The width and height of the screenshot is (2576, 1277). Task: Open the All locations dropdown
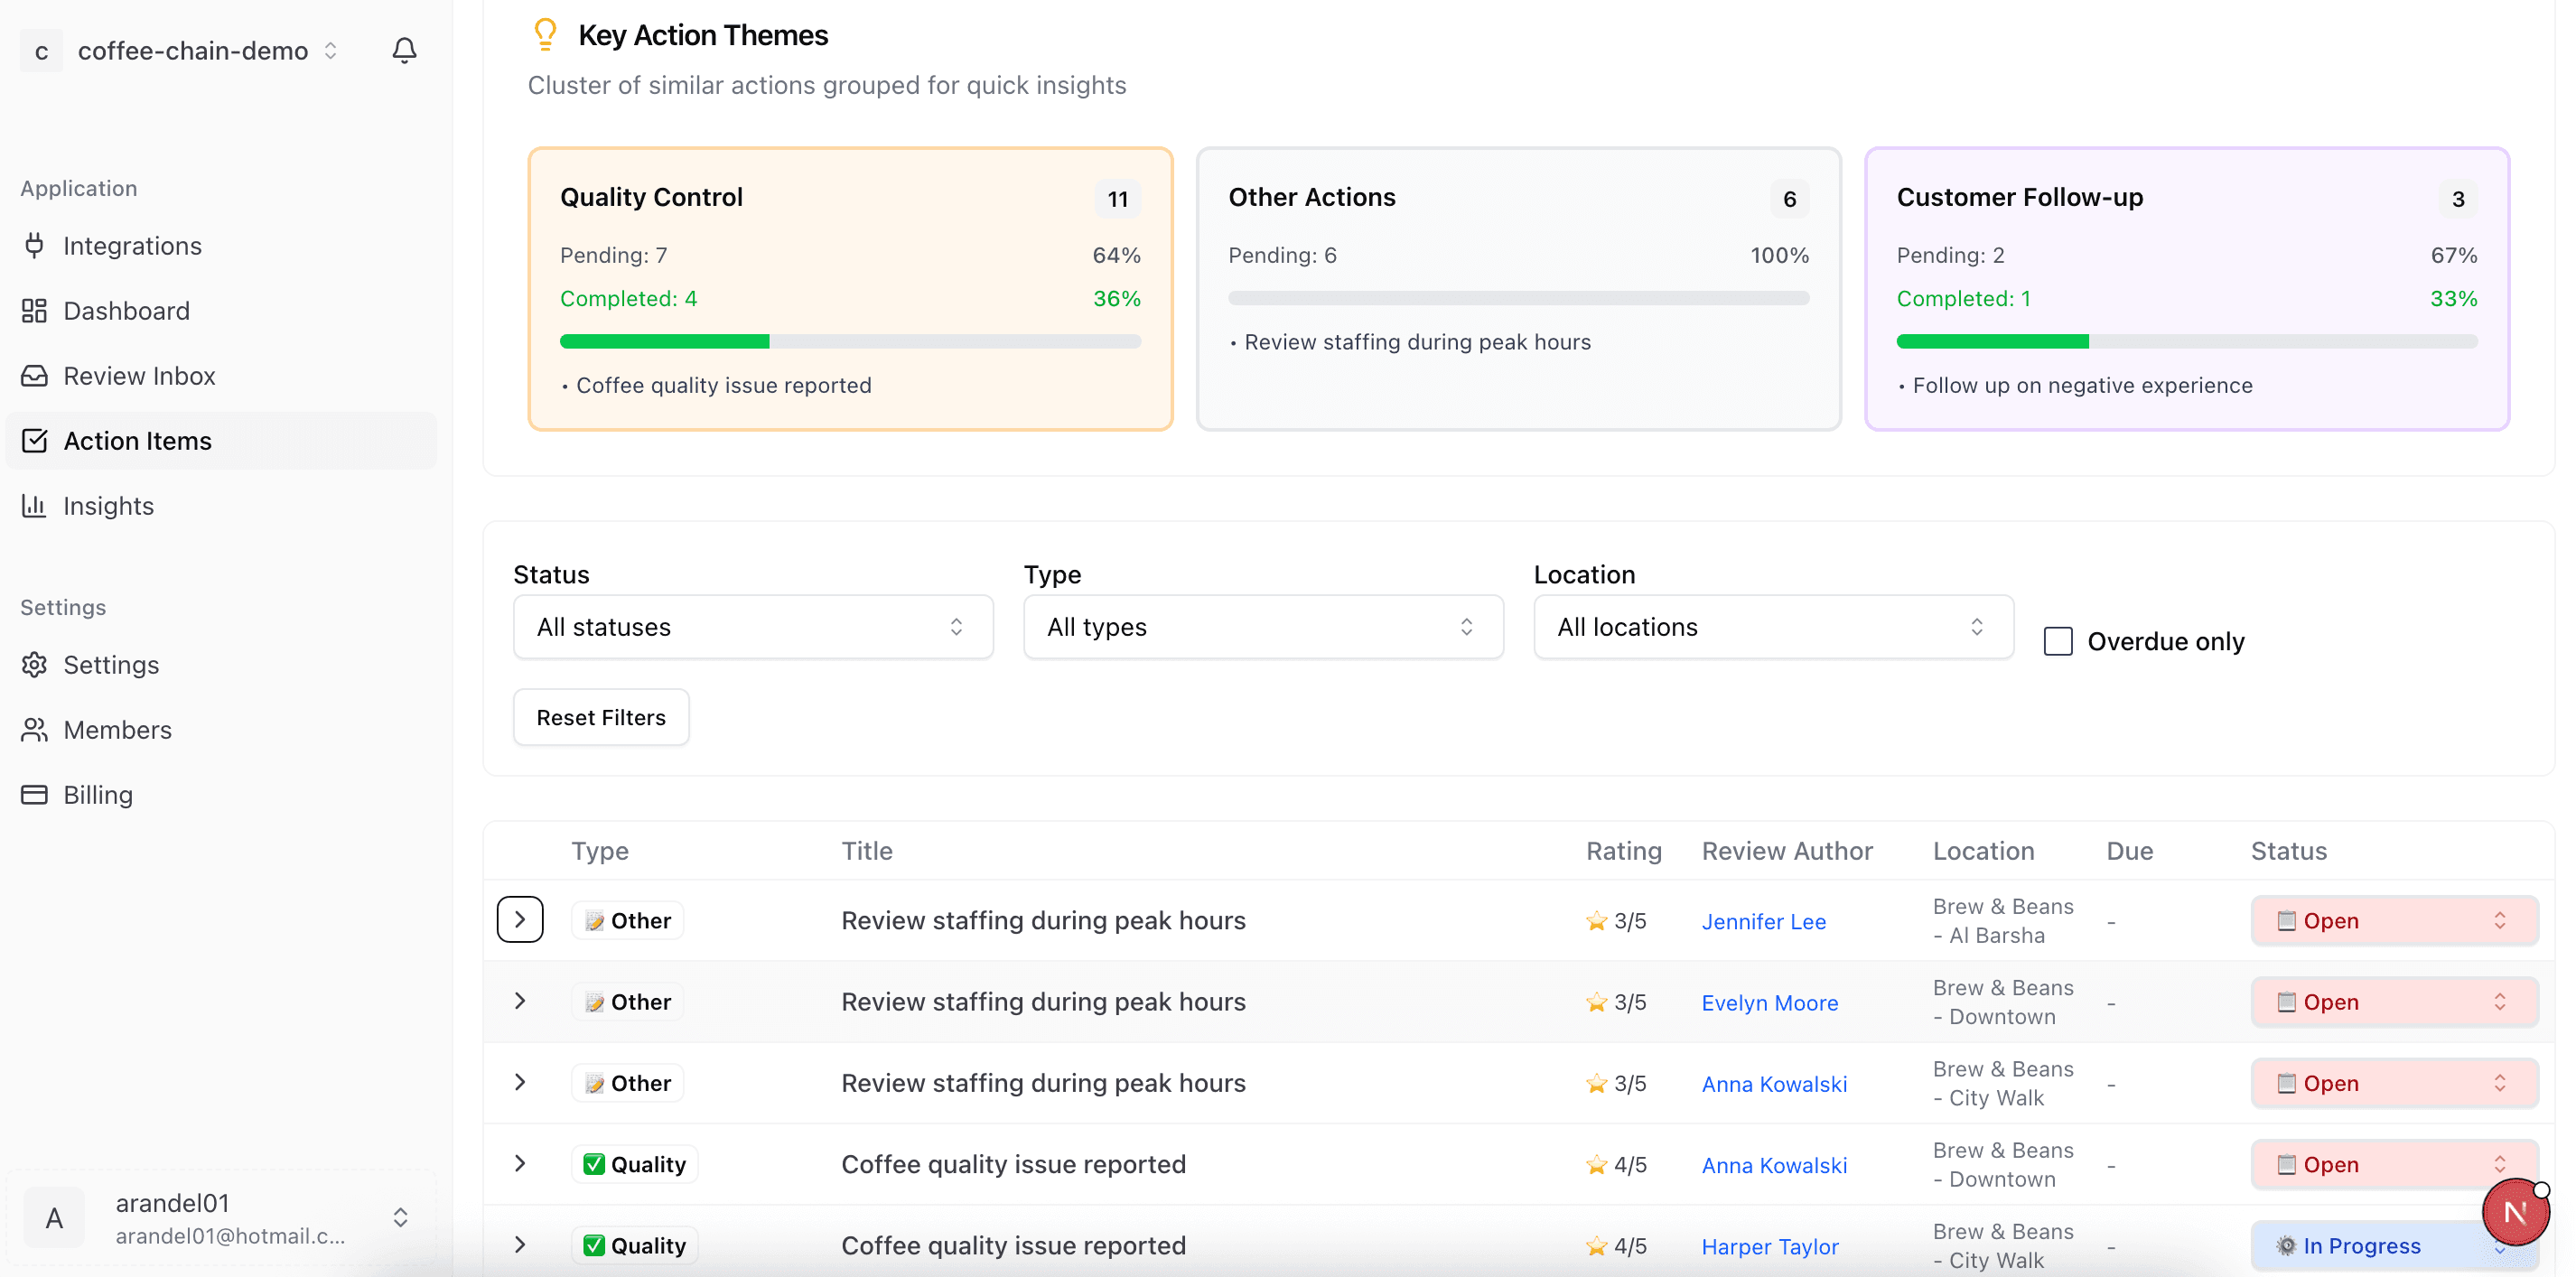(x=1772, y=627)
